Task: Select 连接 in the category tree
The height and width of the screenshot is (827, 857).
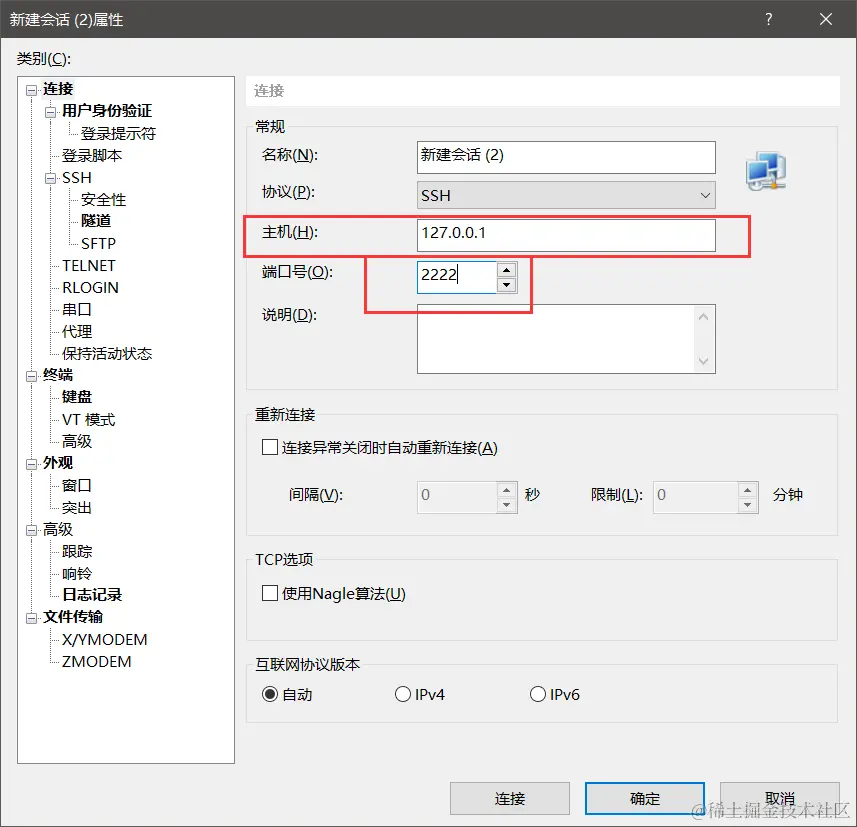Action: (x=58, y=89)
